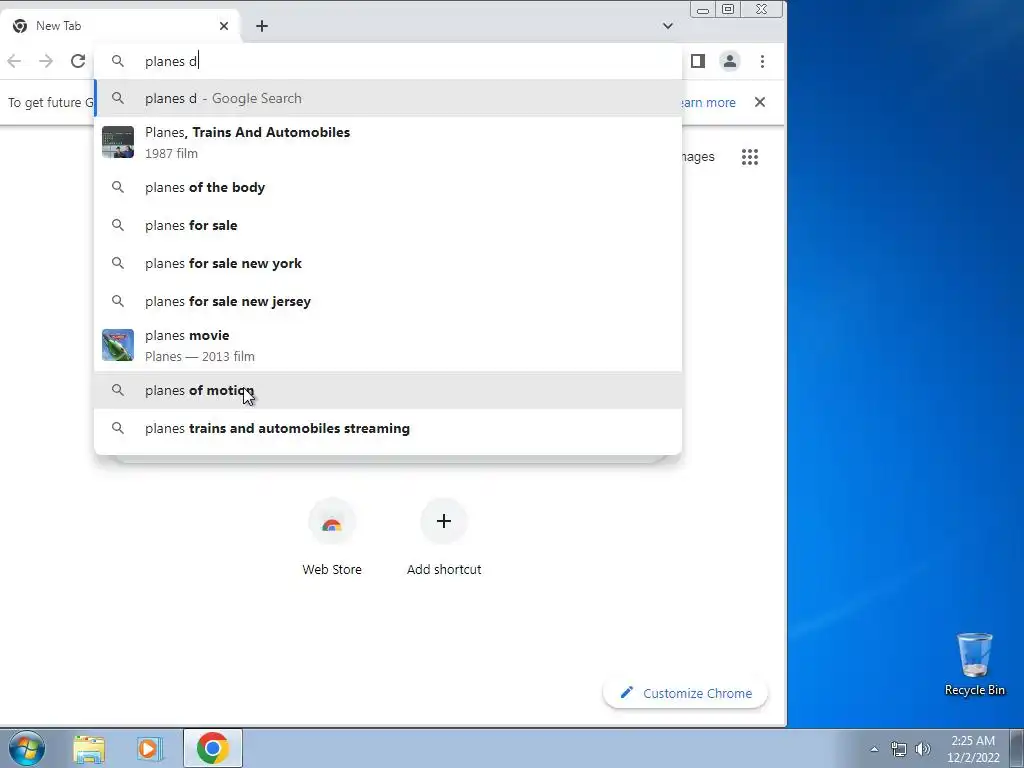Viewport: 1024px width, 768px height.
Task: Open the profile avatar icon
Action: coord(729,61)
